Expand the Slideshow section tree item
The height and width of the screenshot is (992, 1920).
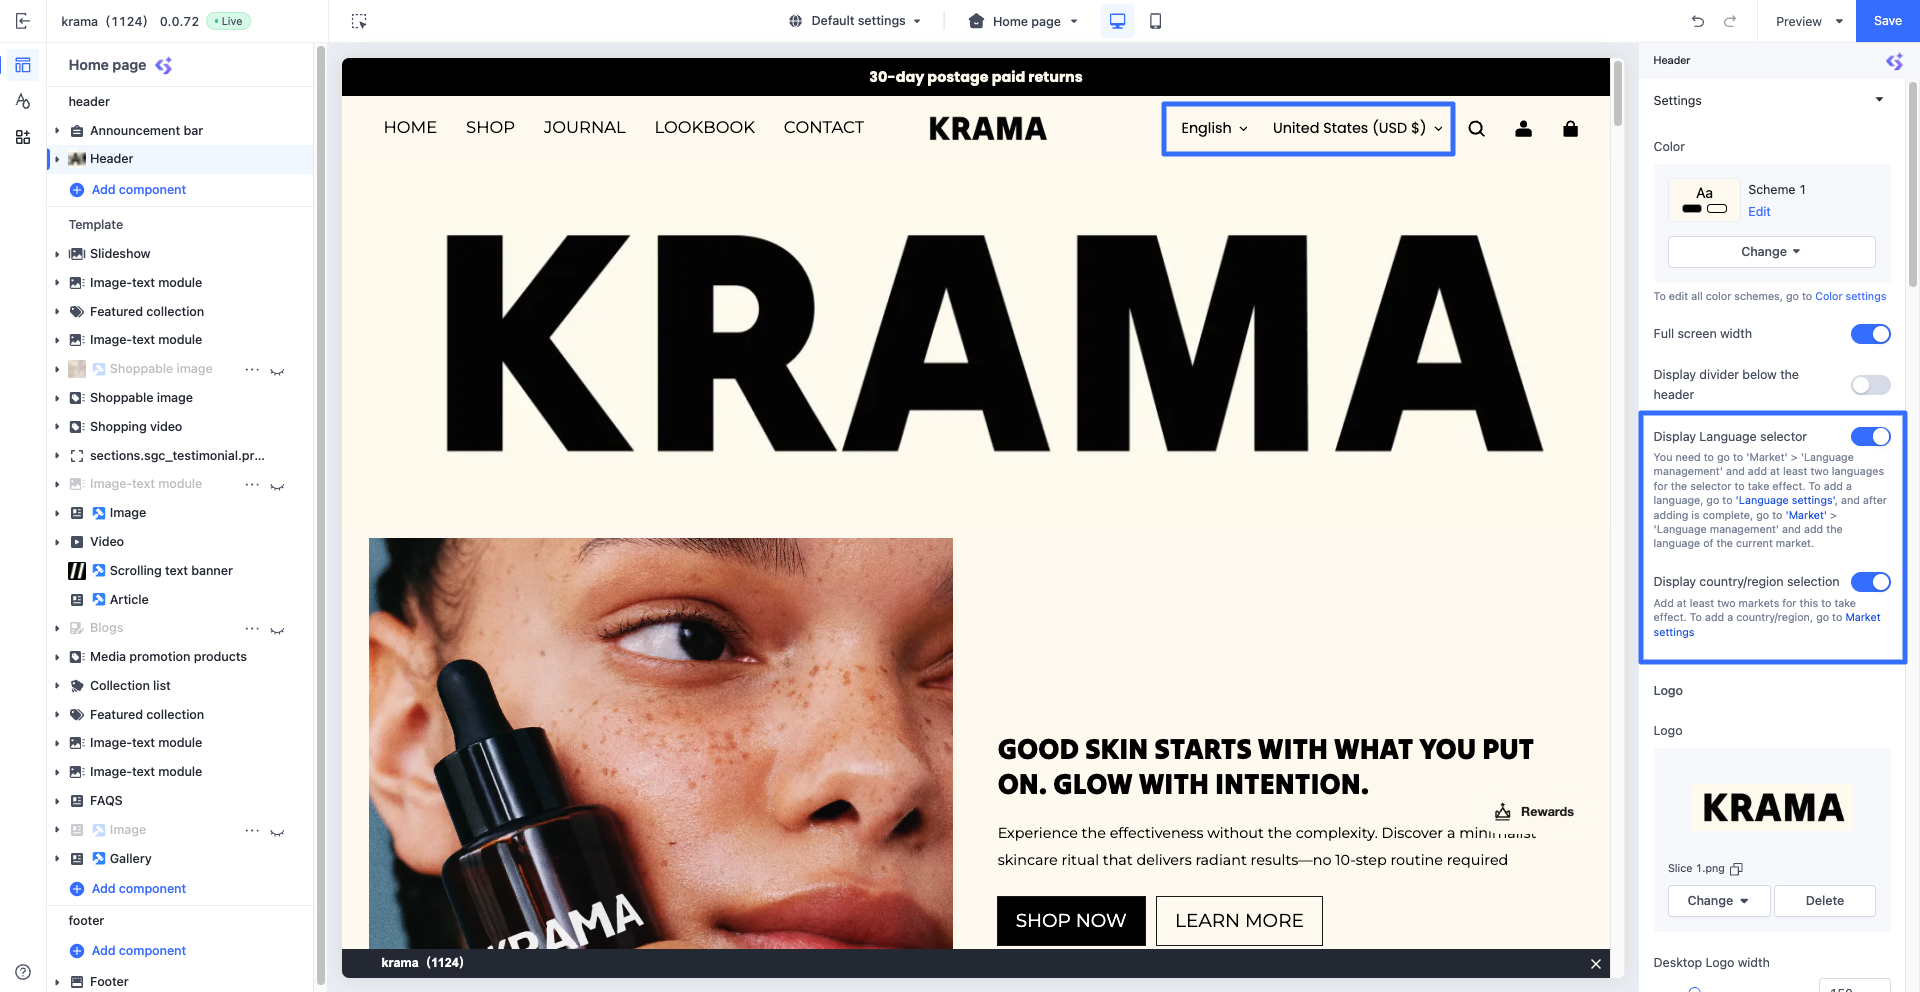click(x=57, y=254)
